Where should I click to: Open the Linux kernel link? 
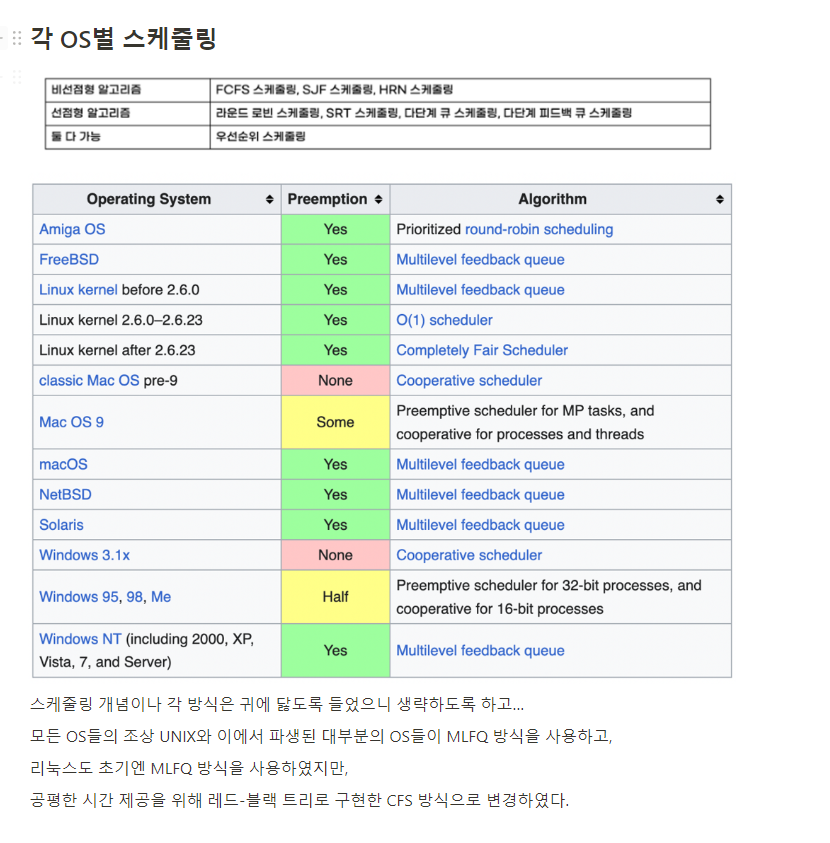pos(78,290)
